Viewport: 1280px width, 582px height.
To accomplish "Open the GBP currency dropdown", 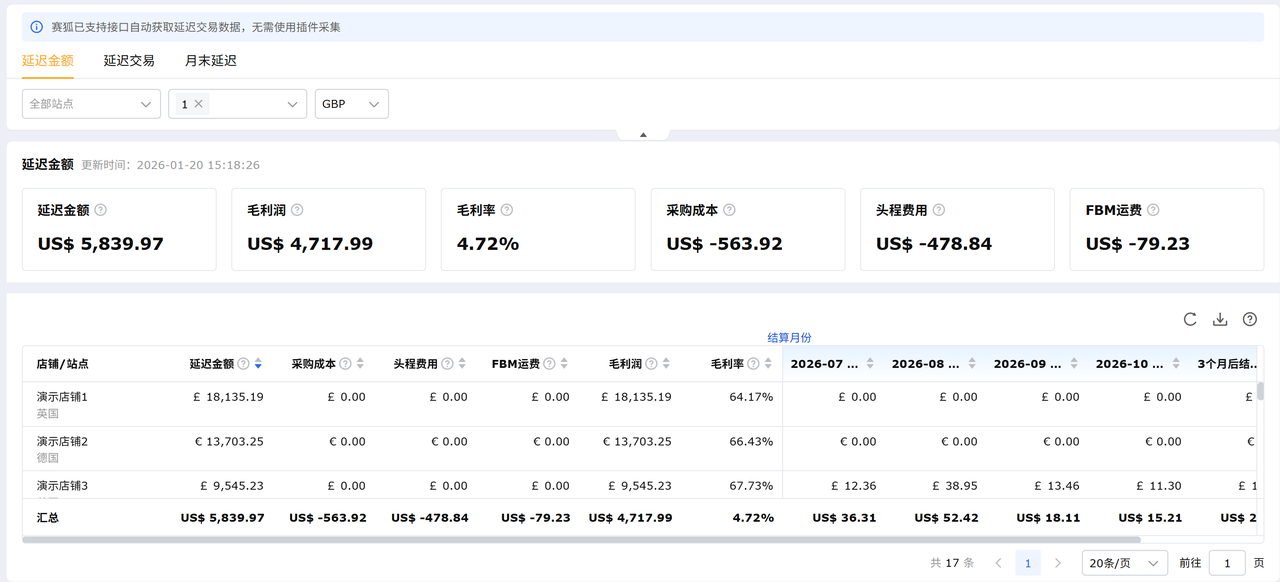I will 351,104.
